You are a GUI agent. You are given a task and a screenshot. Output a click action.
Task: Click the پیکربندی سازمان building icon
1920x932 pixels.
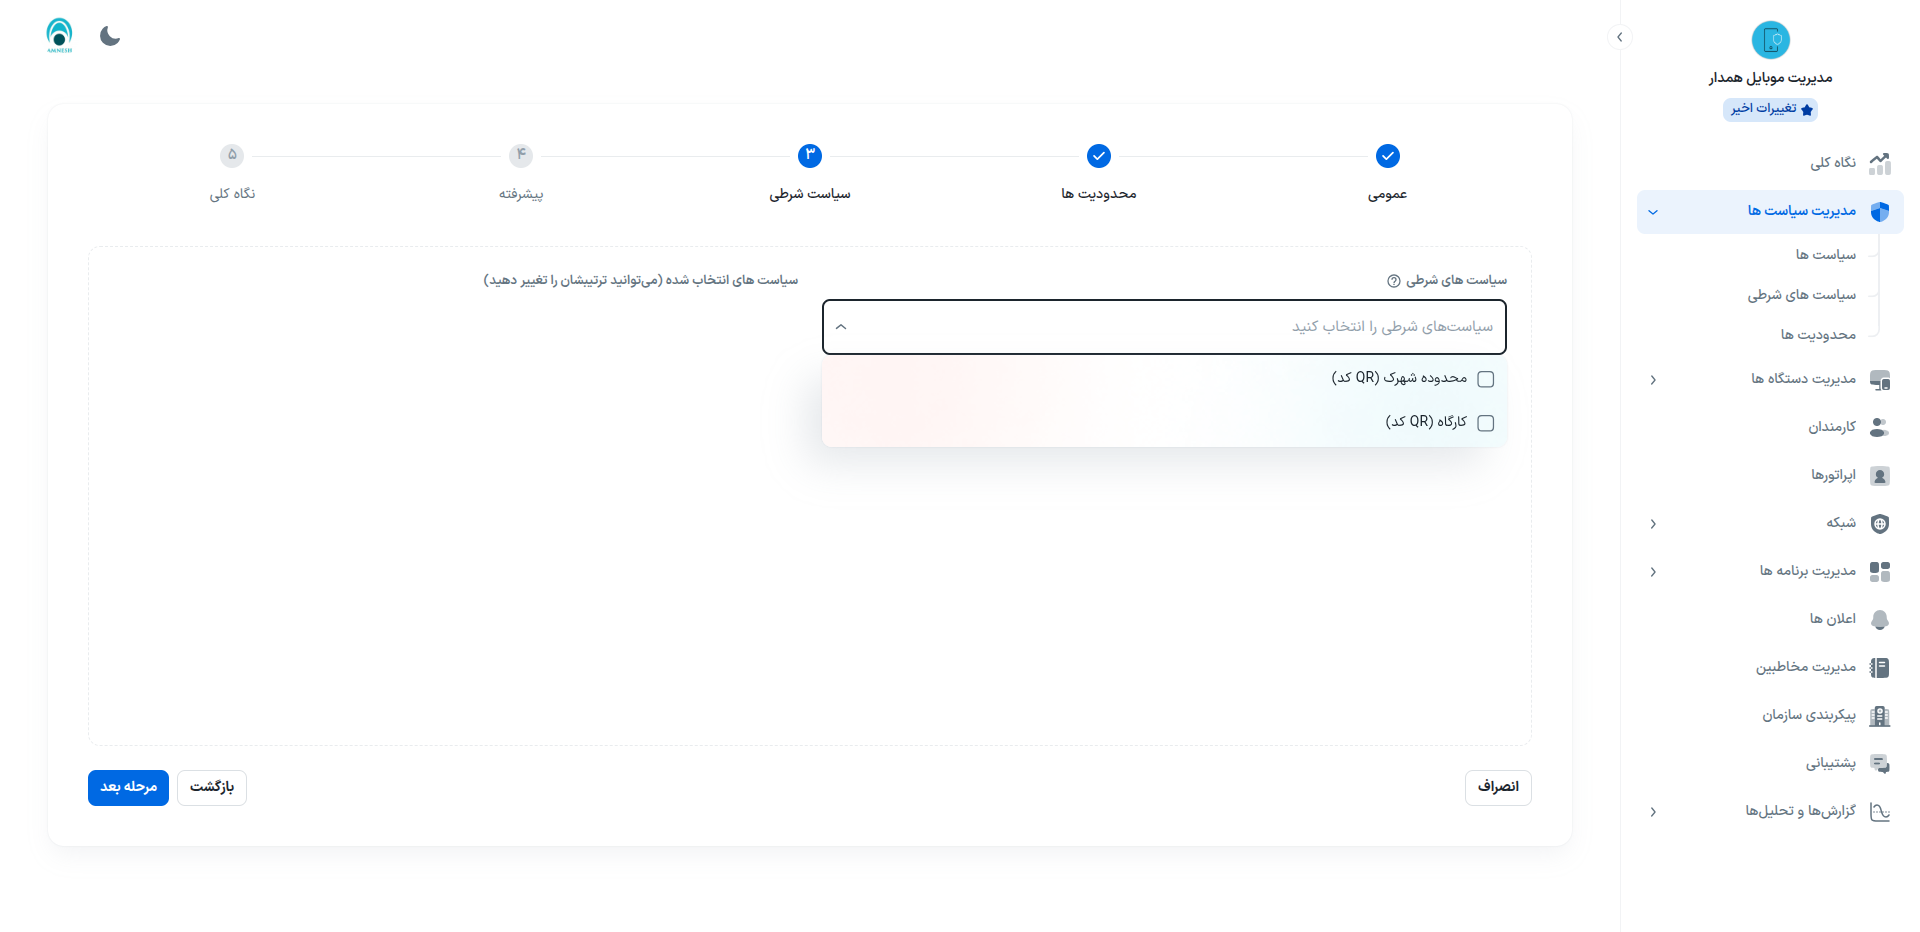coord(1880,715)
